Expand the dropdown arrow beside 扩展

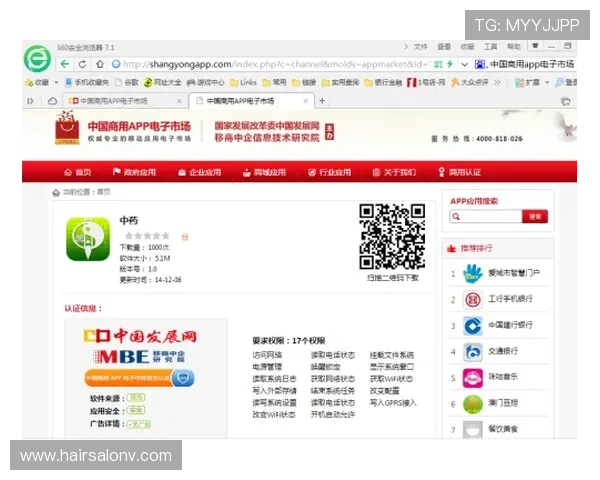[547, 82]
